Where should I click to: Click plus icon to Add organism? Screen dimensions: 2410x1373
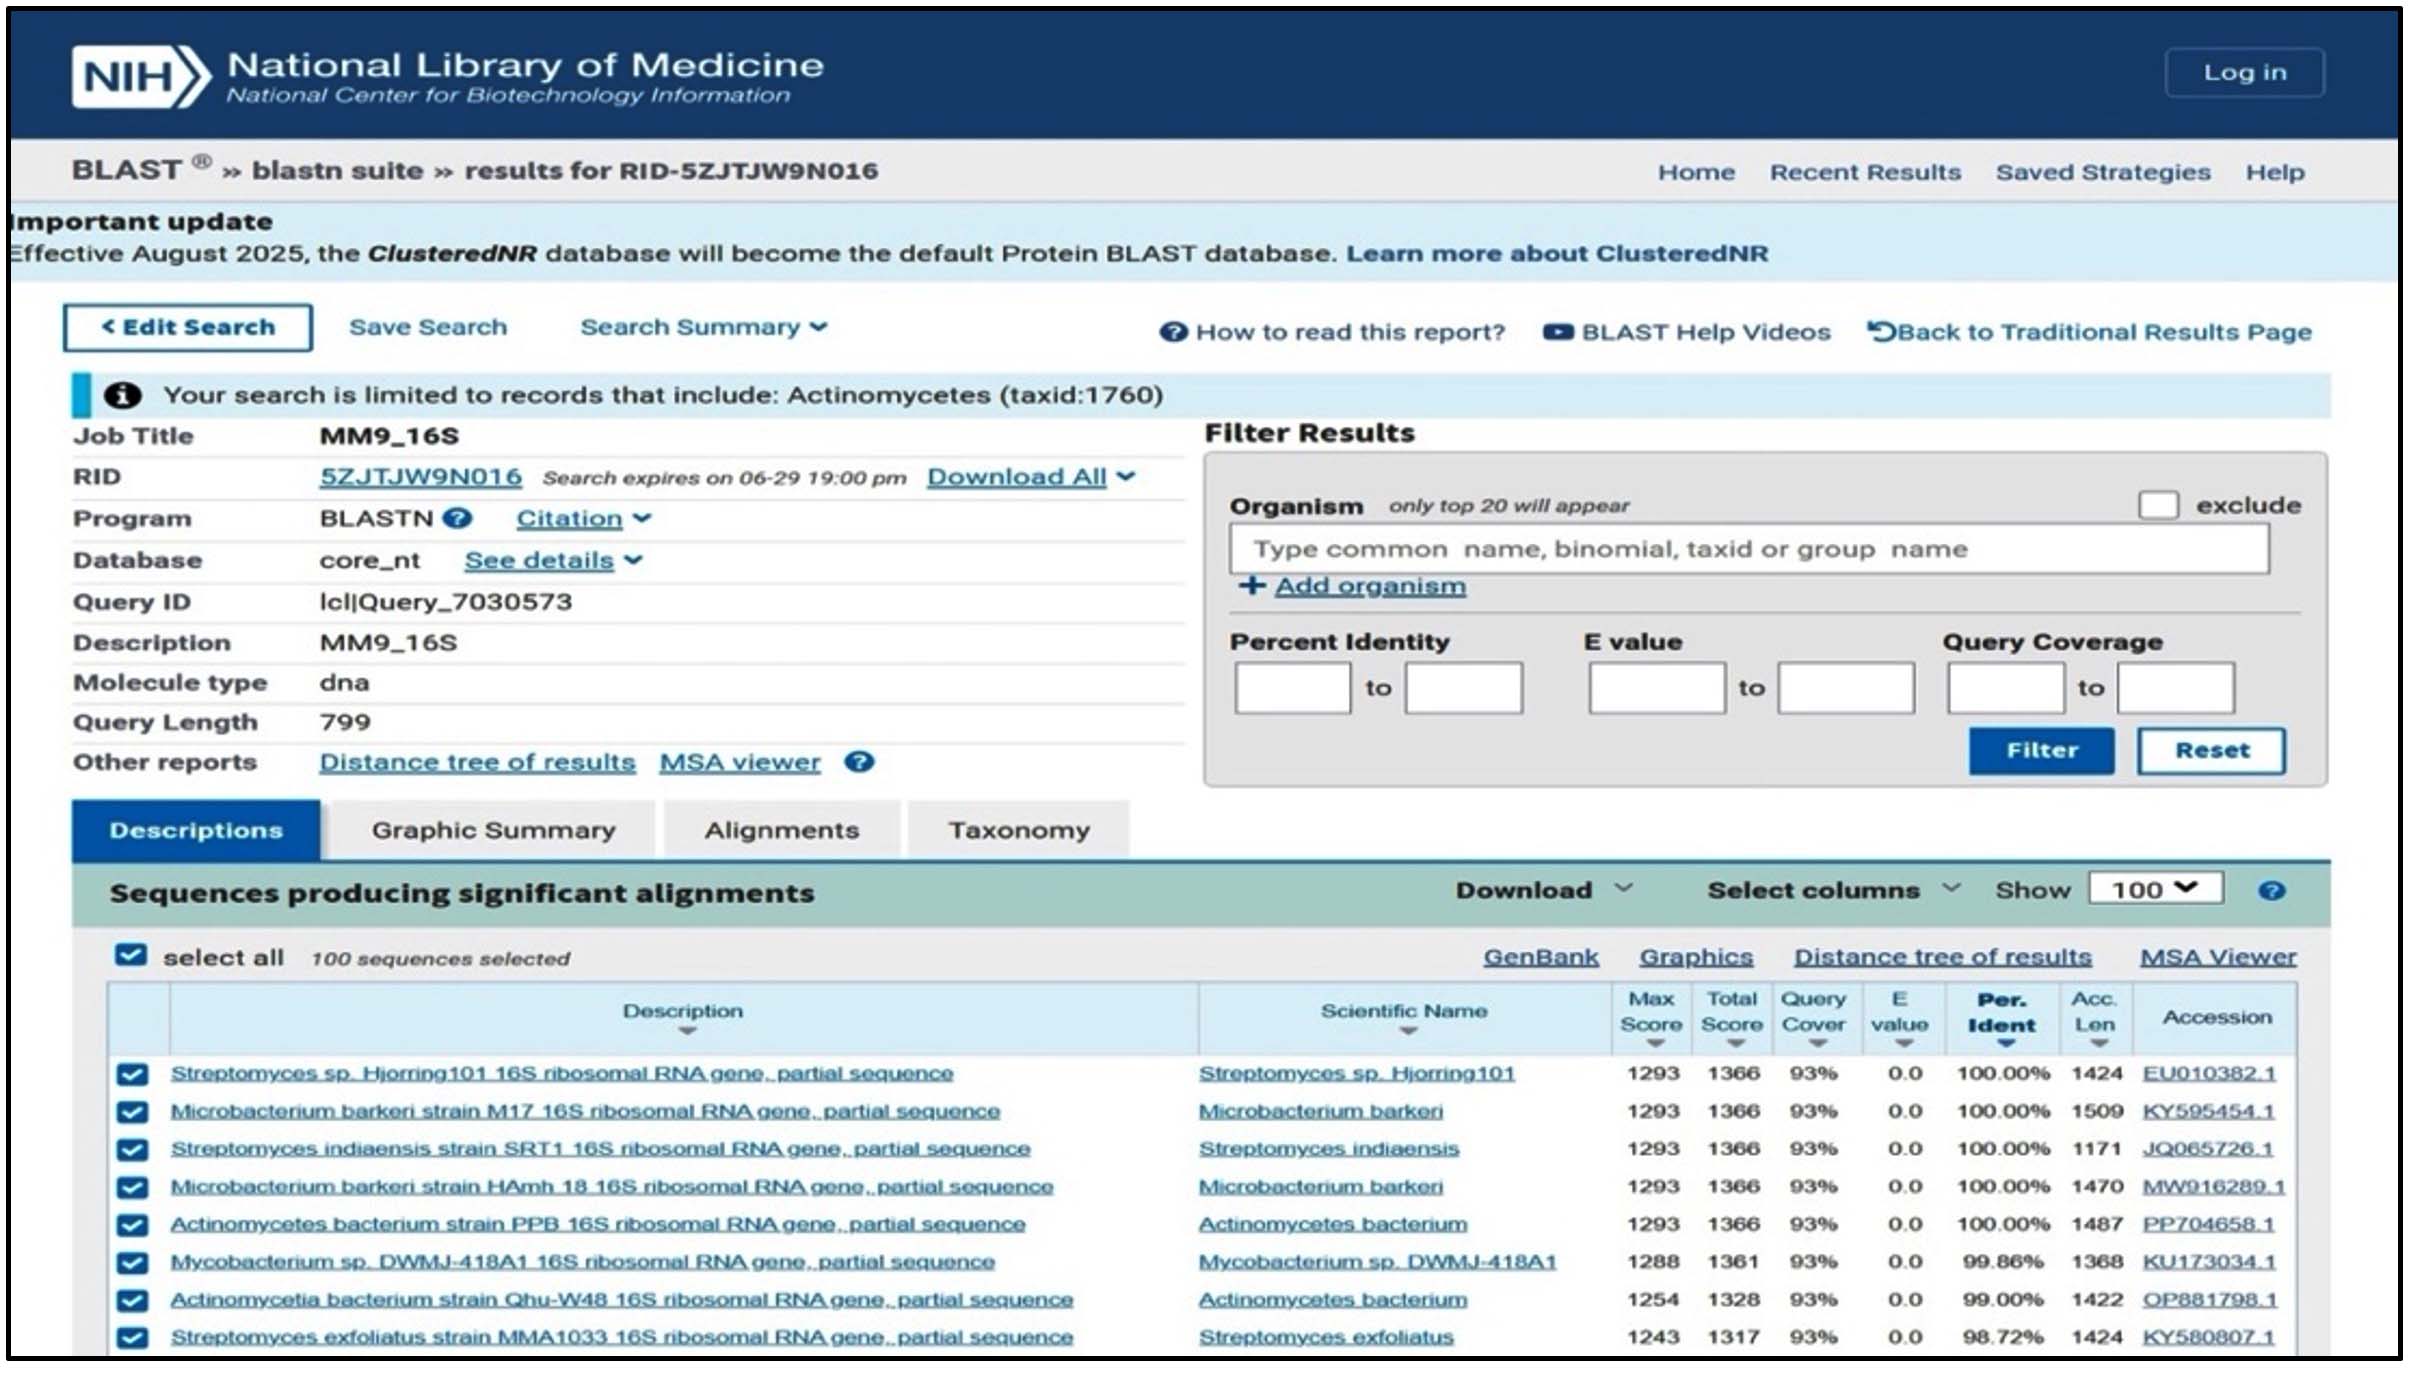pos(1252,585)
